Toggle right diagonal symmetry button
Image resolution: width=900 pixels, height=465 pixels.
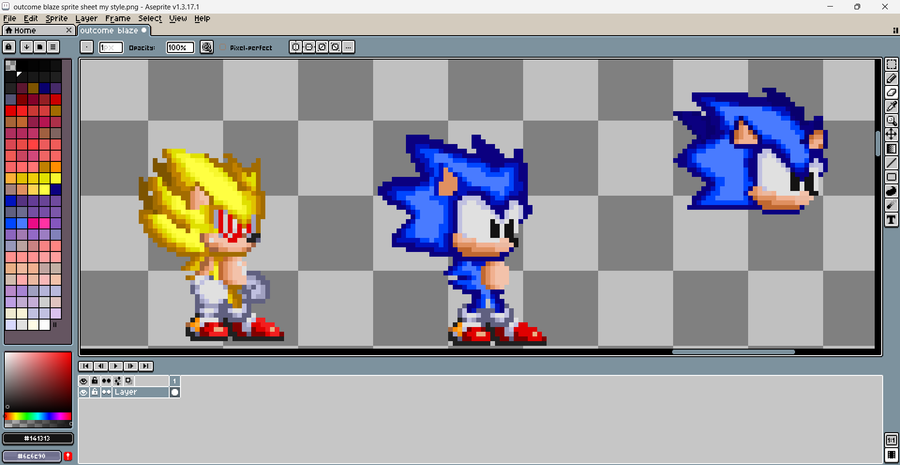(322, 47)
